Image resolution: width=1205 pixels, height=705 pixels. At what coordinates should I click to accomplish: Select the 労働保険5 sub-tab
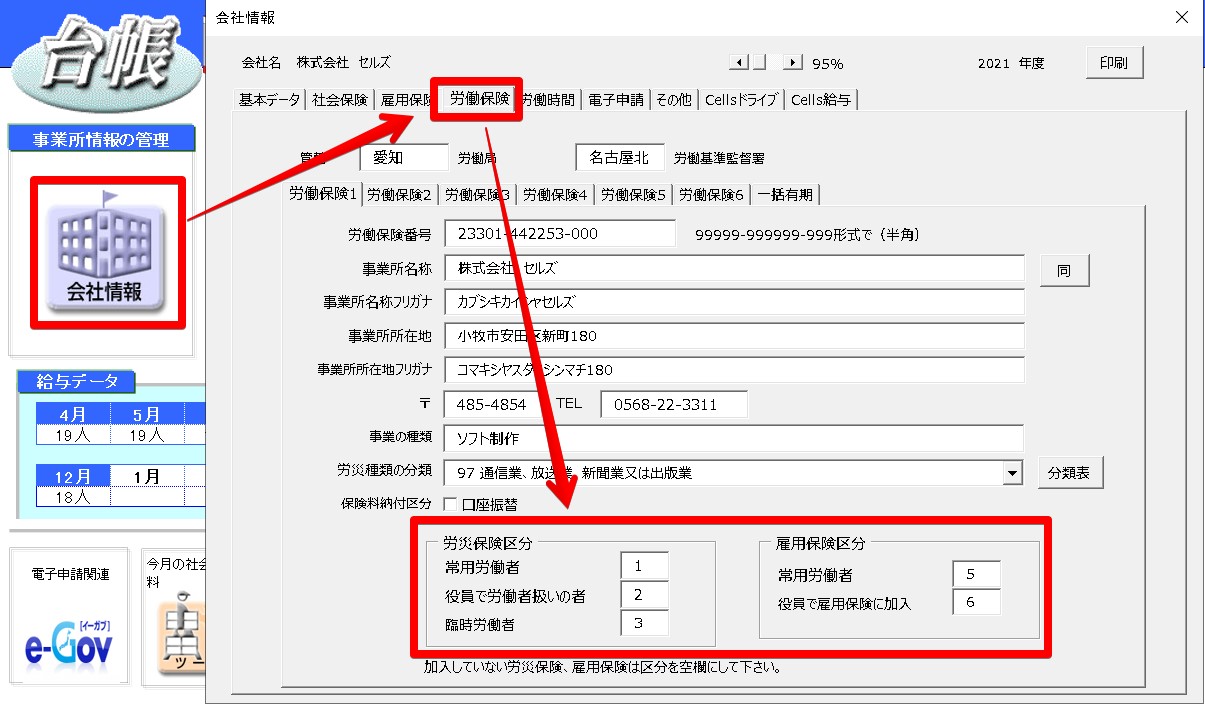point(634,195)
